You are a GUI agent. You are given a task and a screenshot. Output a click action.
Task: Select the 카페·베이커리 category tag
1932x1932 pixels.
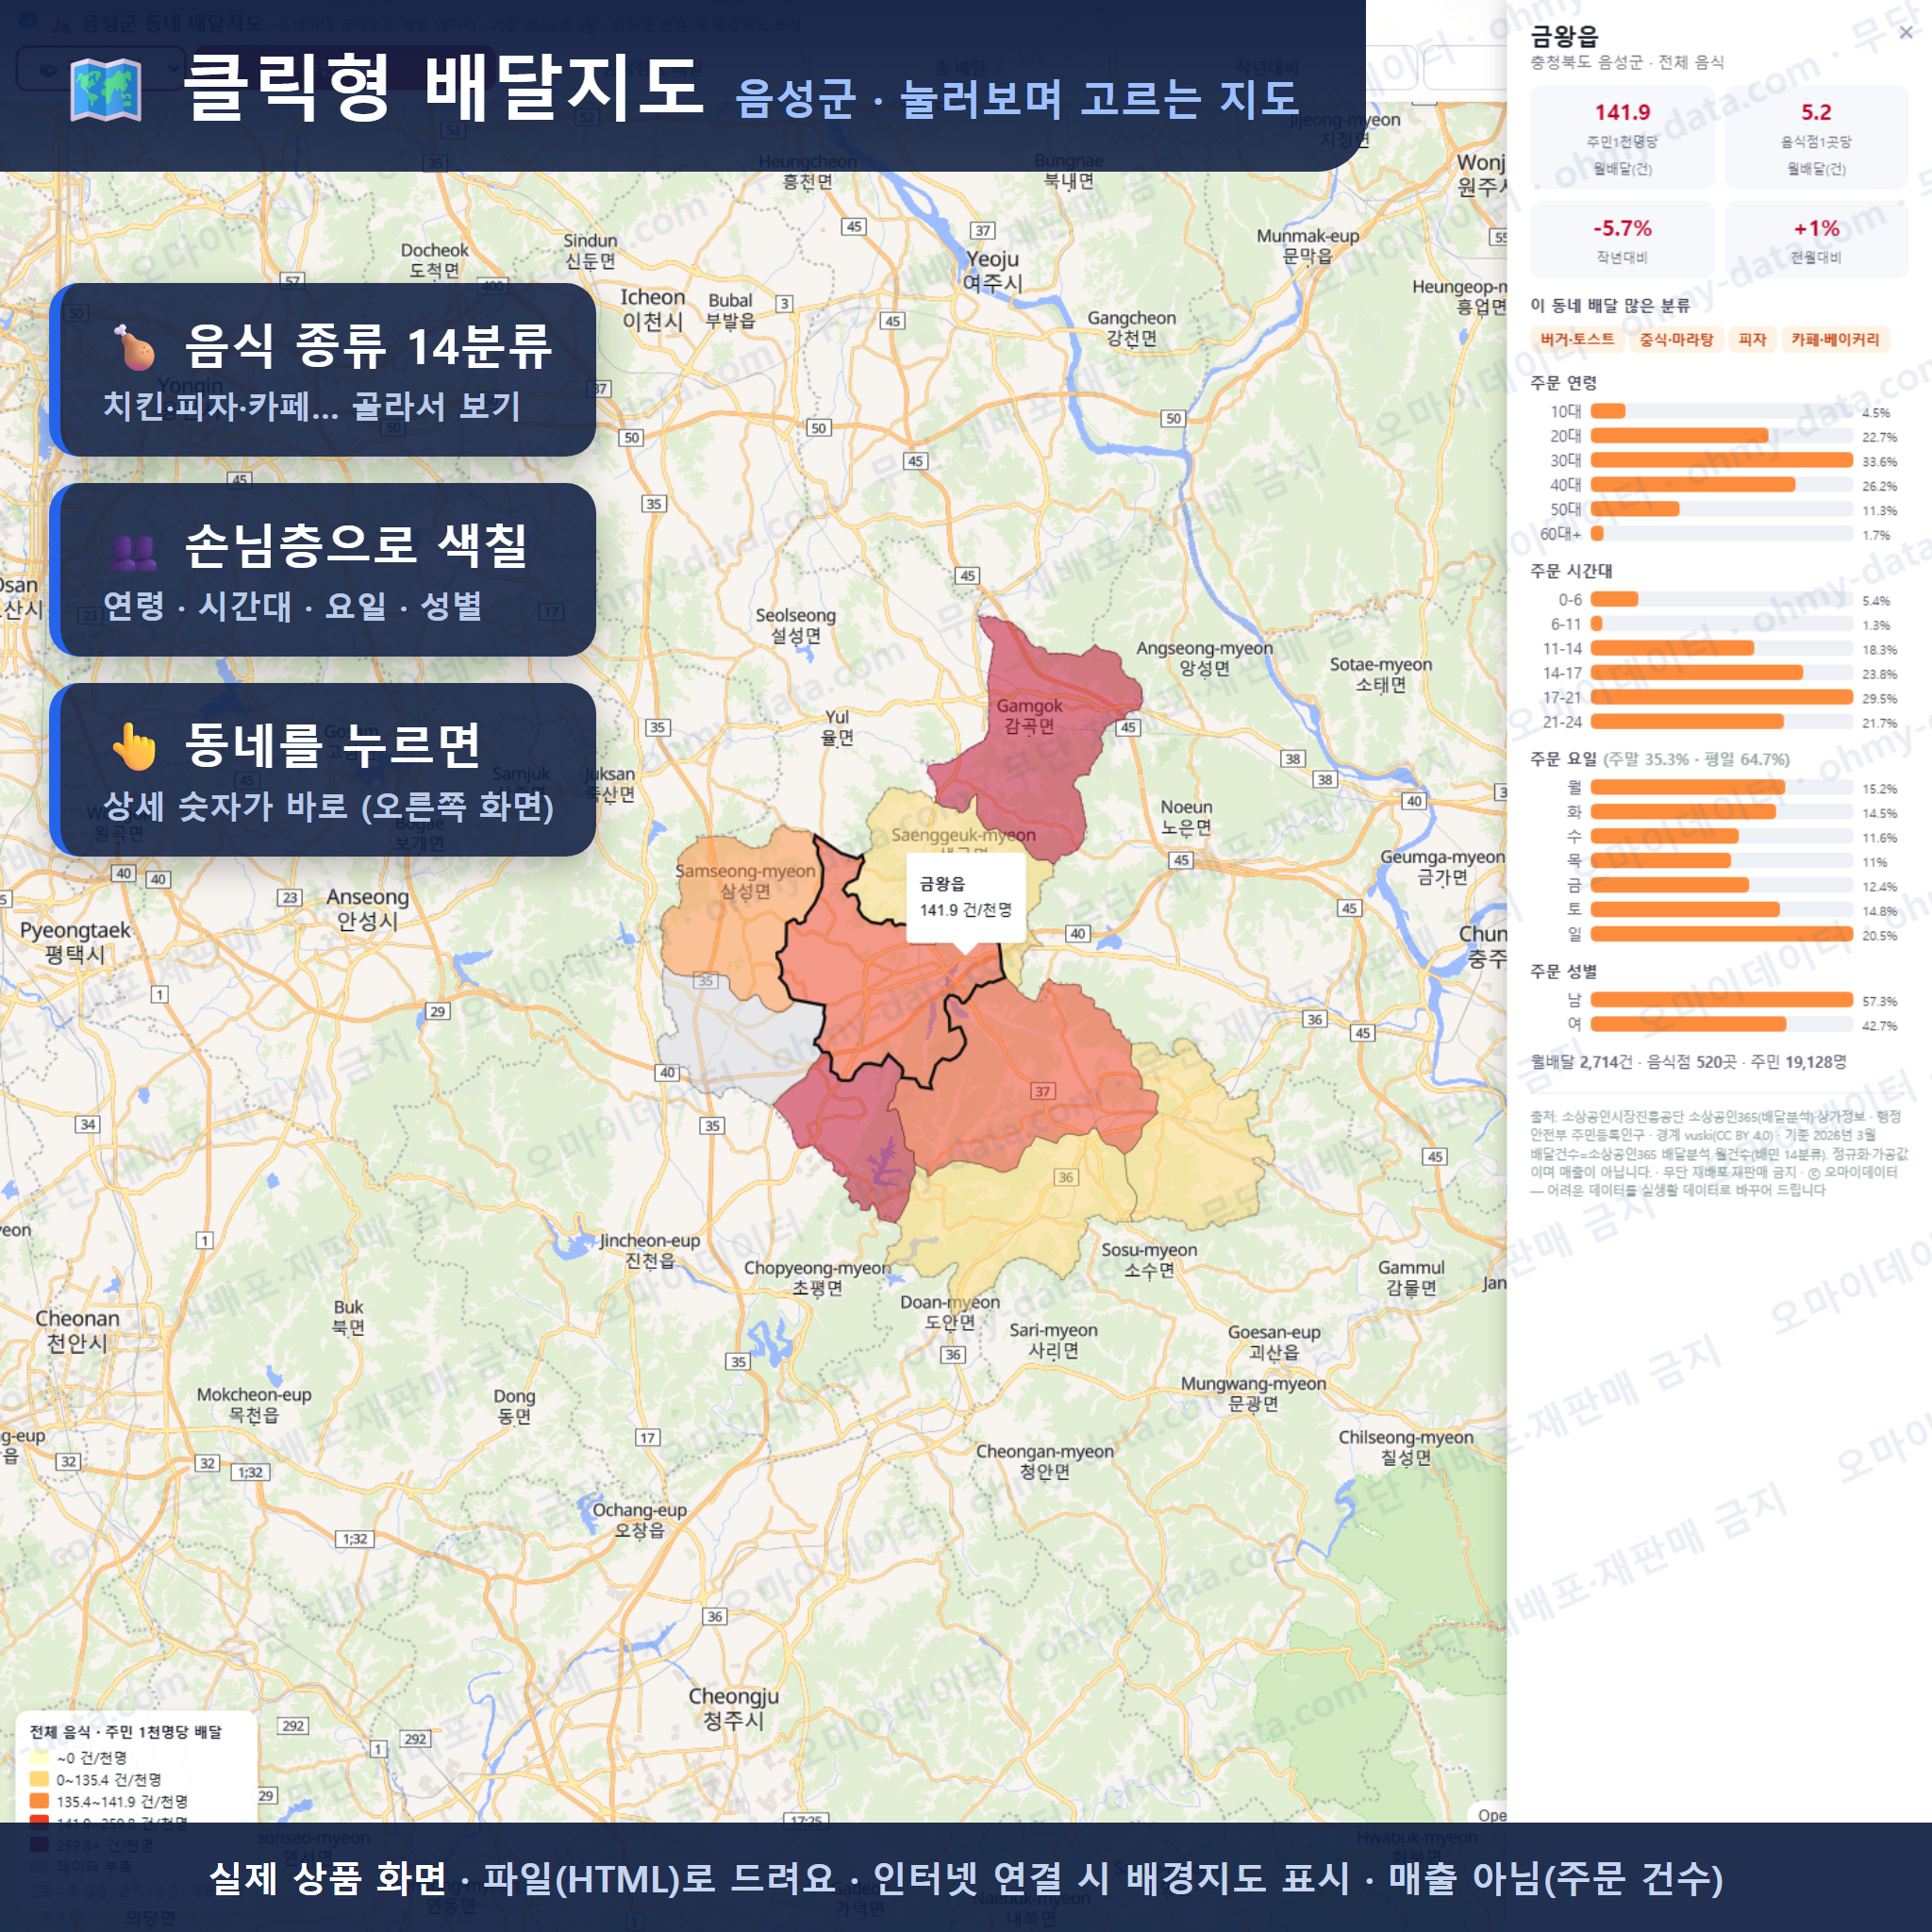click(1835, 340)
